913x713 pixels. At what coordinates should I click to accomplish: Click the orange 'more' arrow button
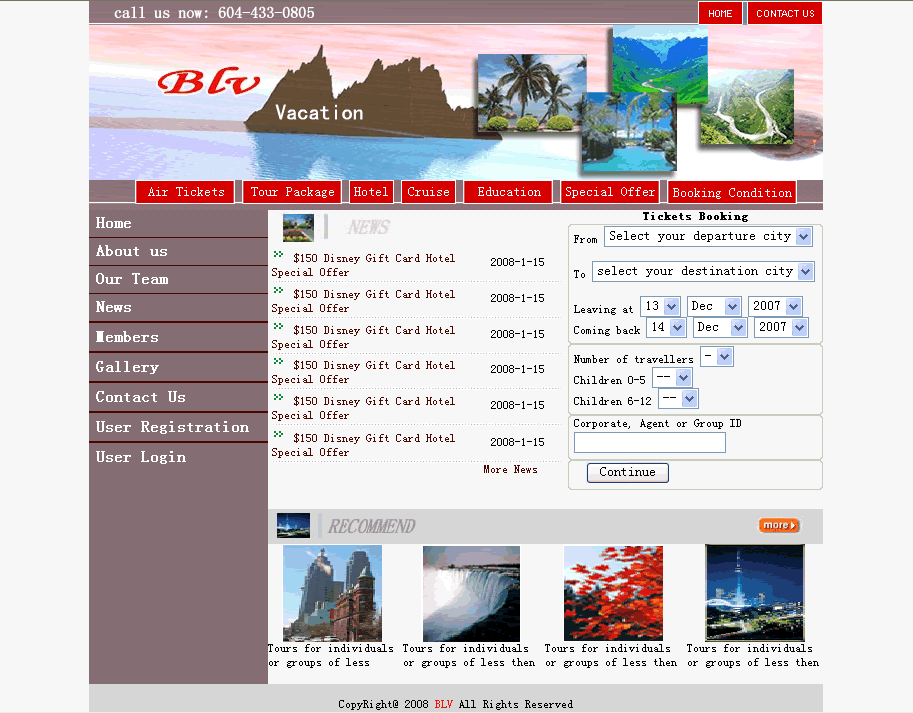pos(779,526)
